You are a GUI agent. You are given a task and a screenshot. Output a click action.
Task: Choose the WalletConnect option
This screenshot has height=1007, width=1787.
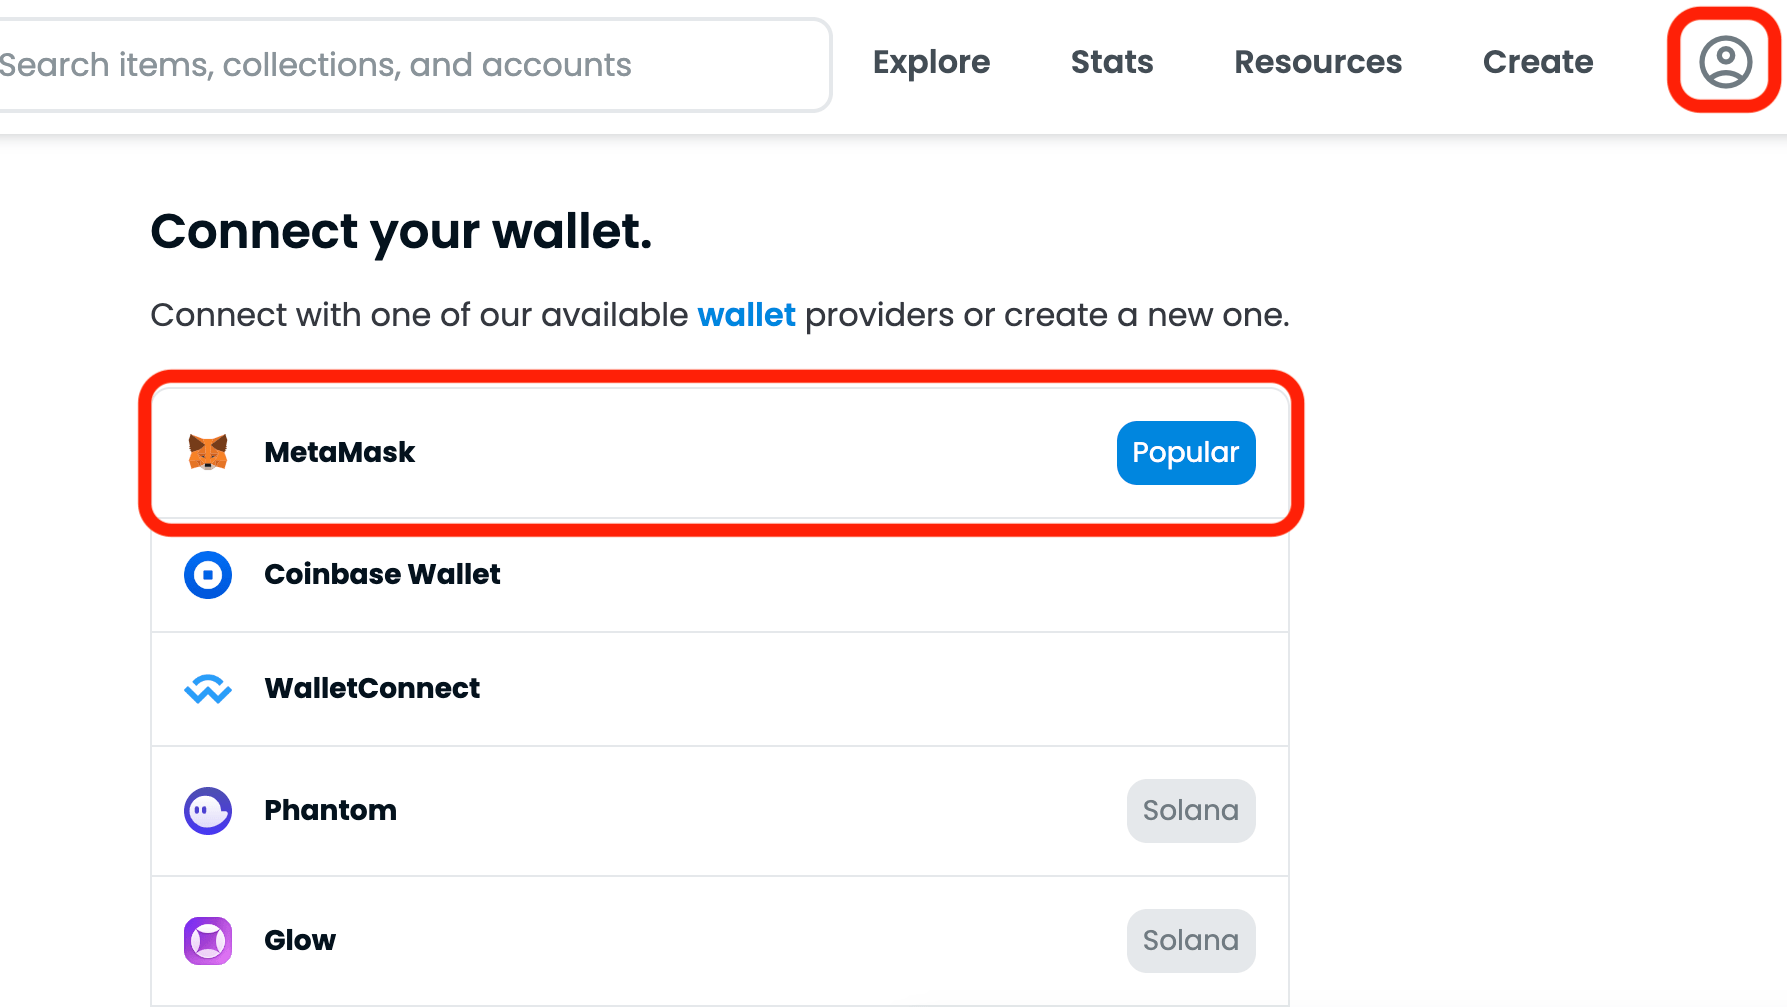tap(720, 689)
